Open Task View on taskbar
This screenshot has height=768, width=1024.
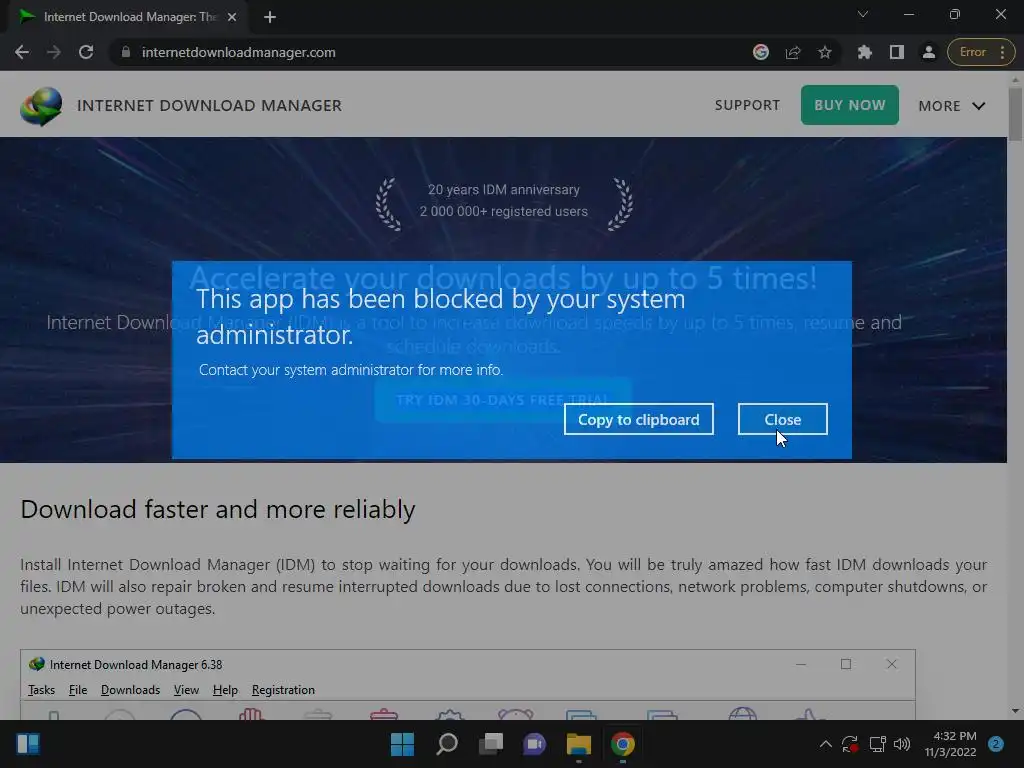pos(490,744)
